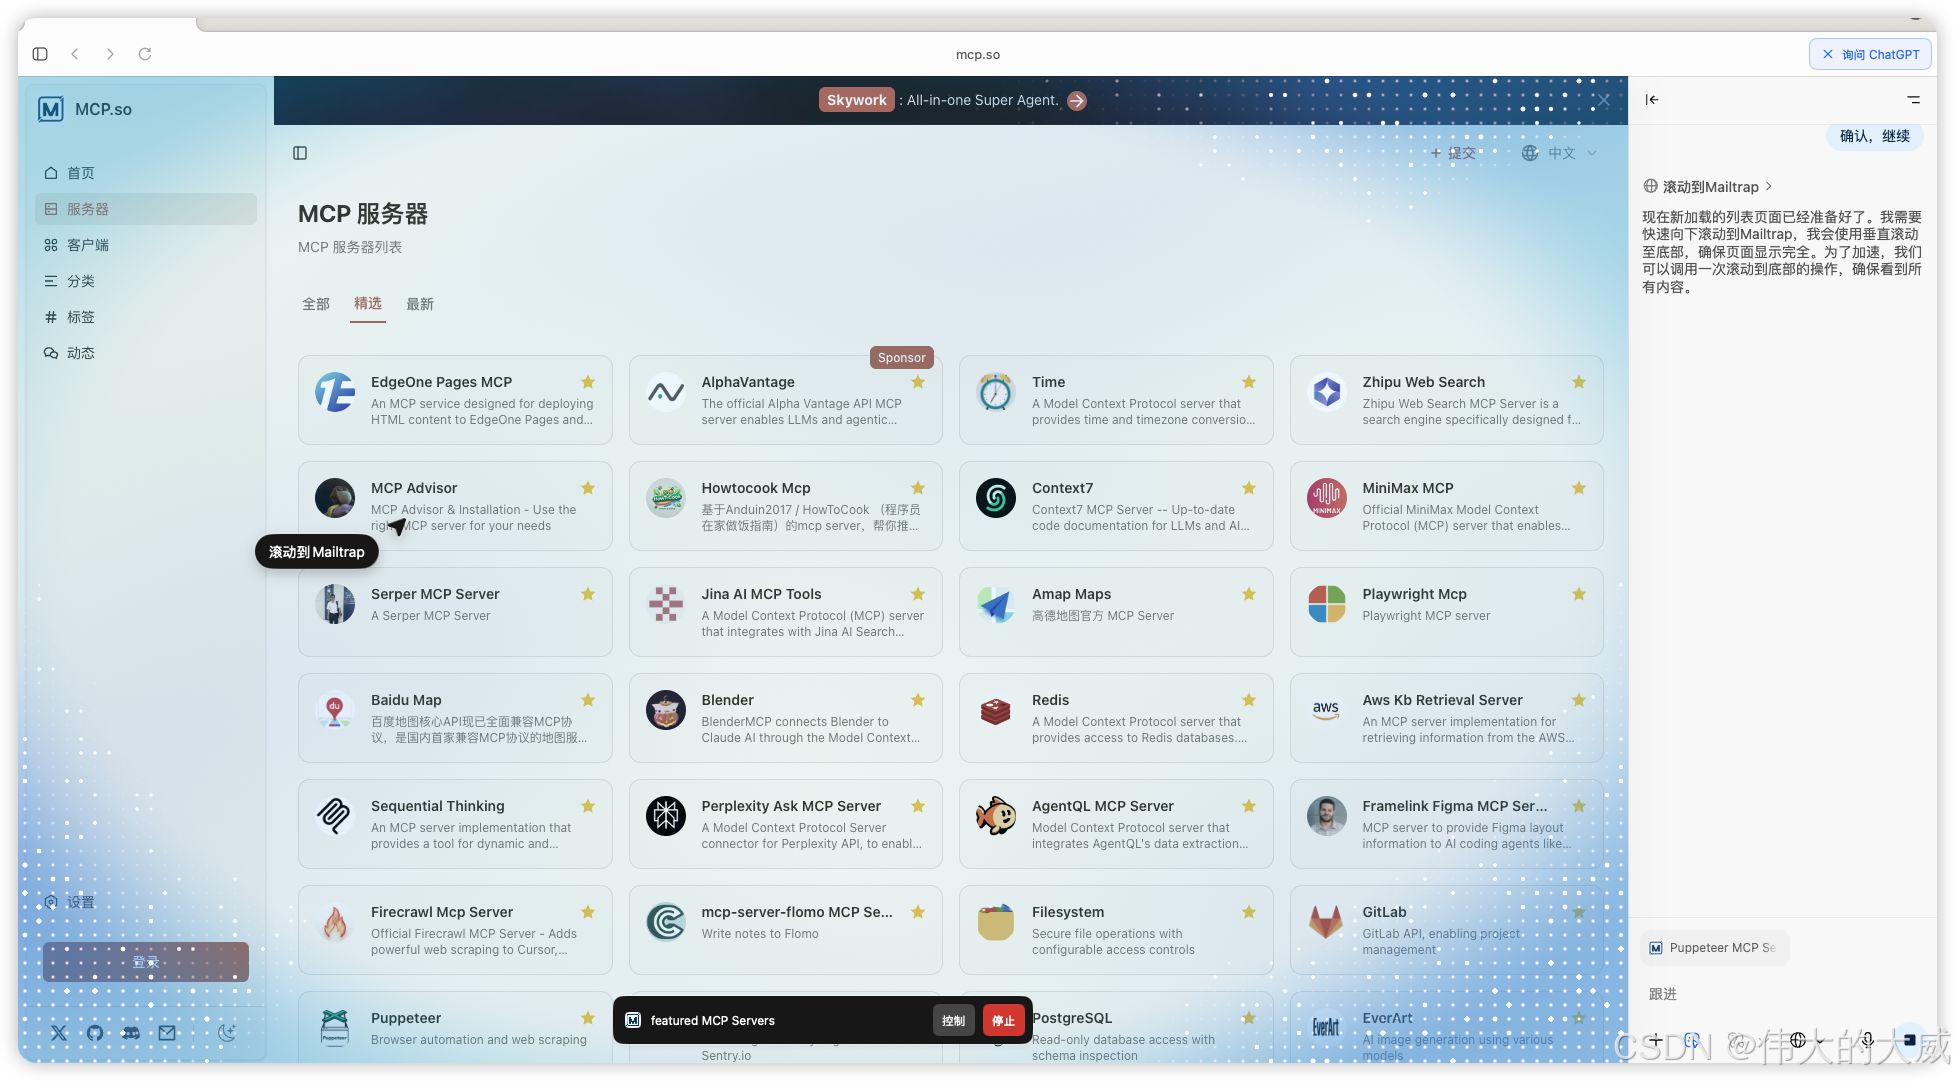1955x1081 pixels.
Task: Click the red 停止 stop button
Action: click(x=1003, y=1020)
